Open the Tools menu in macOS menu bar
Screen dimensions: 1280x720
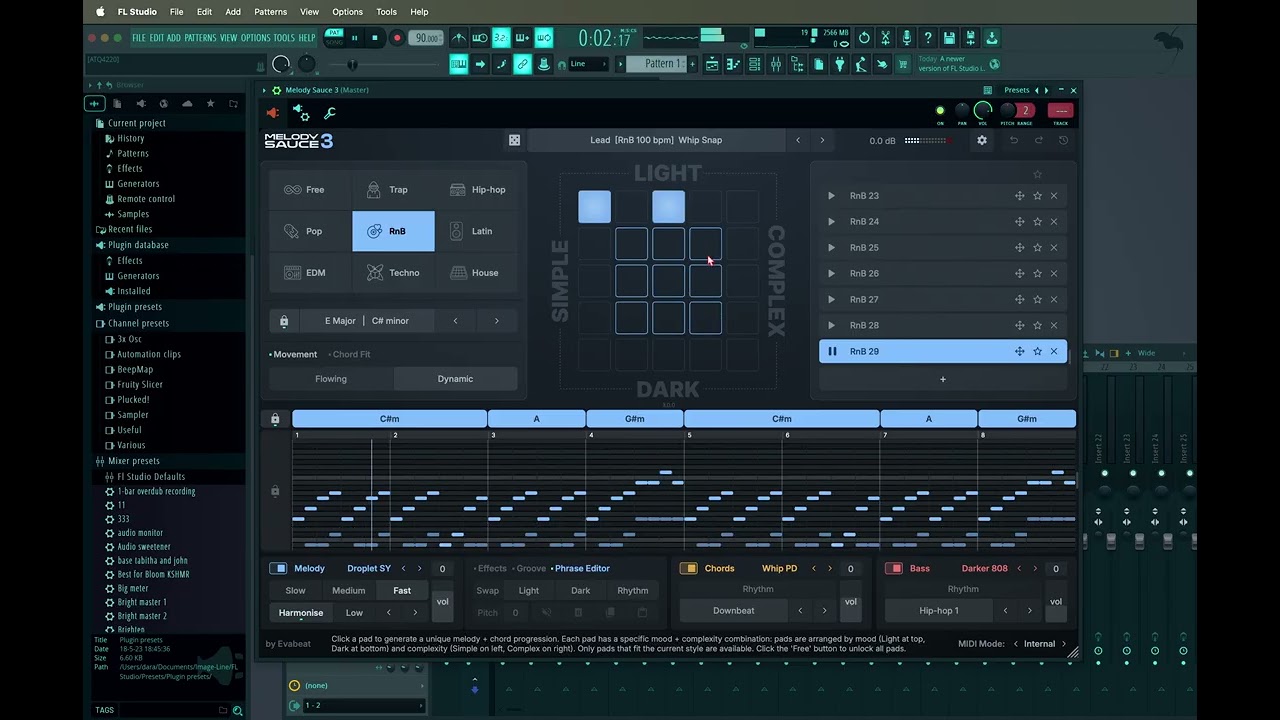coord(386,12)
